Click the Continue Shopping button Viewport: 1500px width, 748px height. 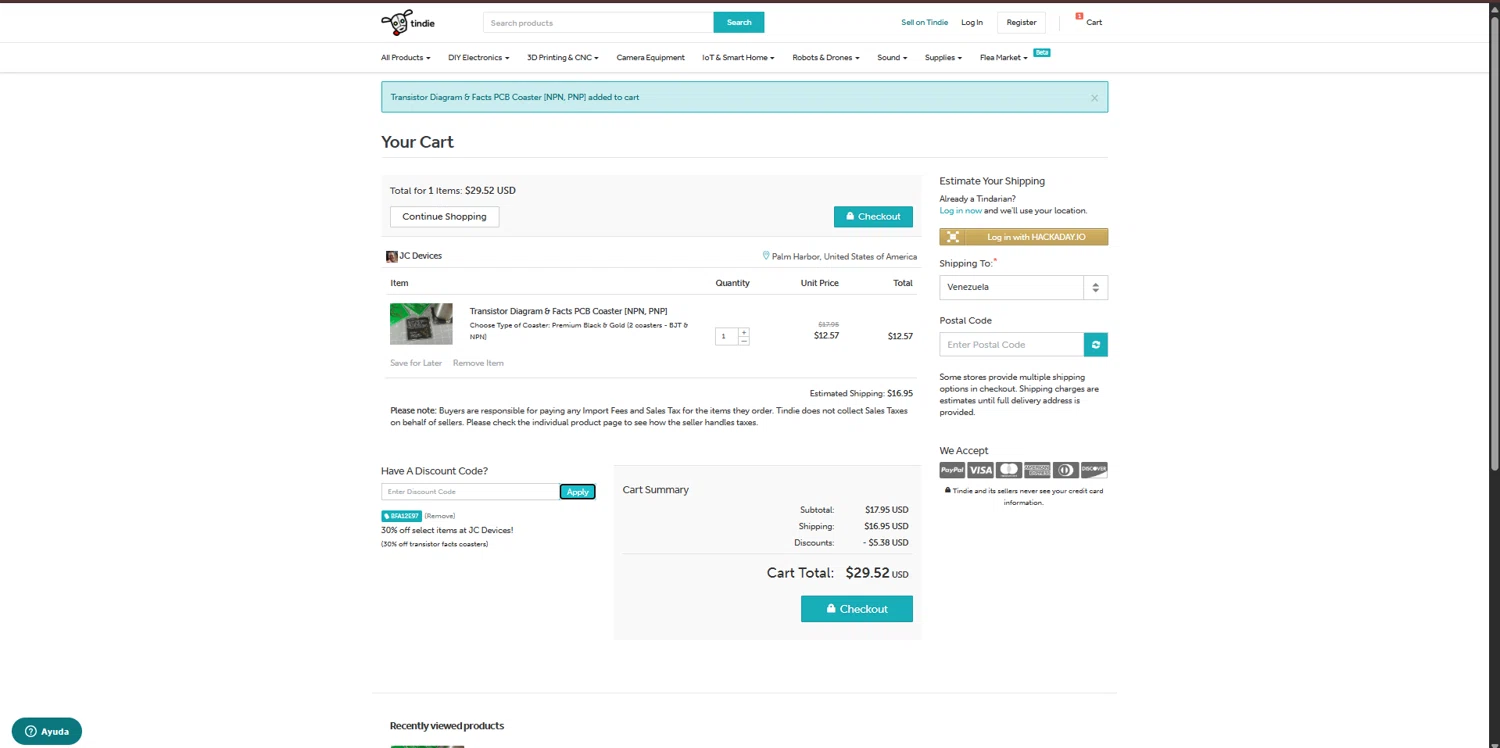[x=444, y=217]
